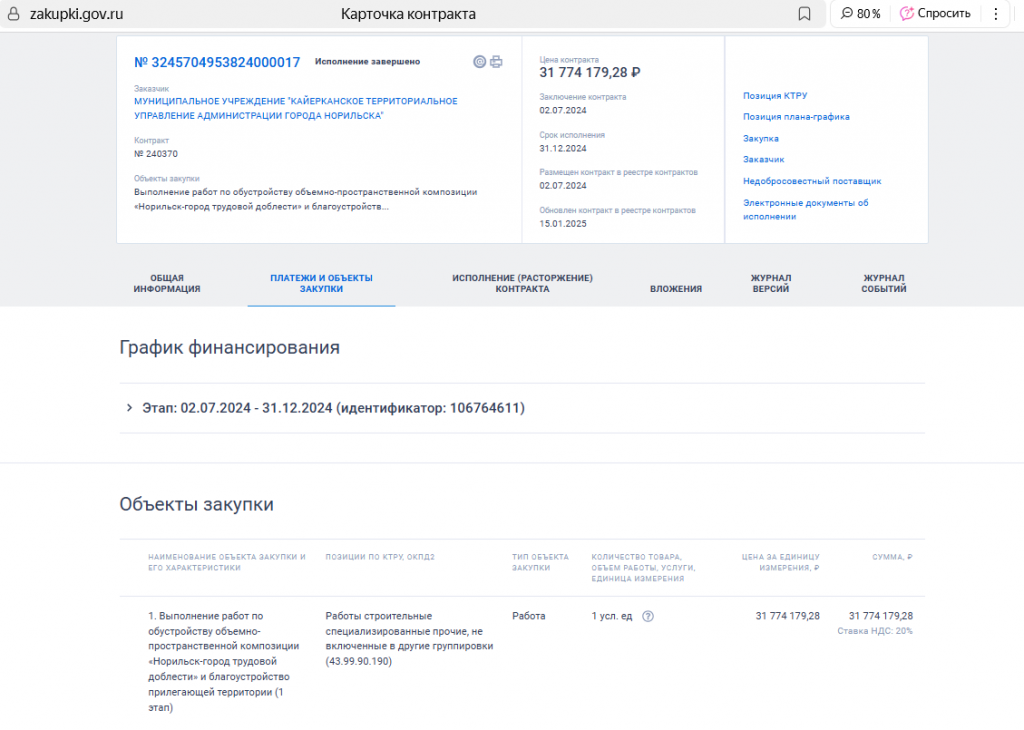1024x730 pixels.
Task: Open the Недобросовестный поставщик link
Action: tap(812, 181)
